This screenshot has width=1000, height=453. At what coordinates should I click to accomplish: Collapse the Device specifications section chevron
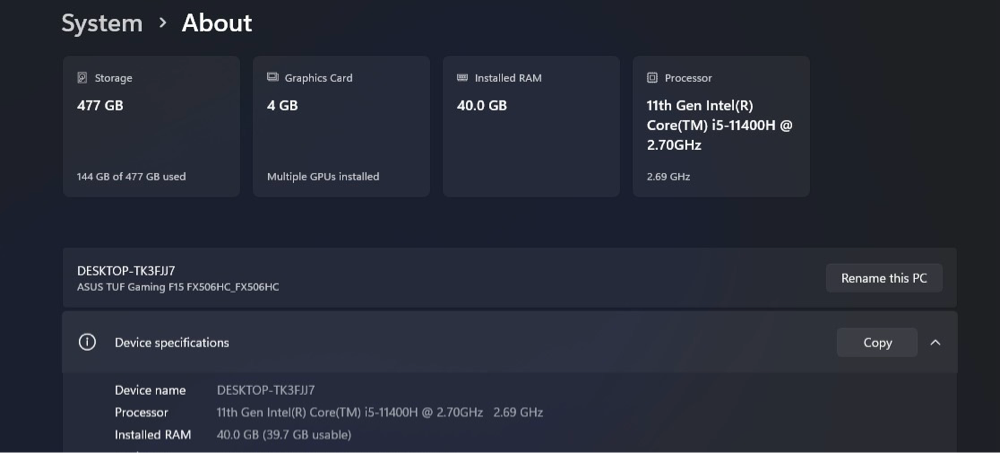935,342
